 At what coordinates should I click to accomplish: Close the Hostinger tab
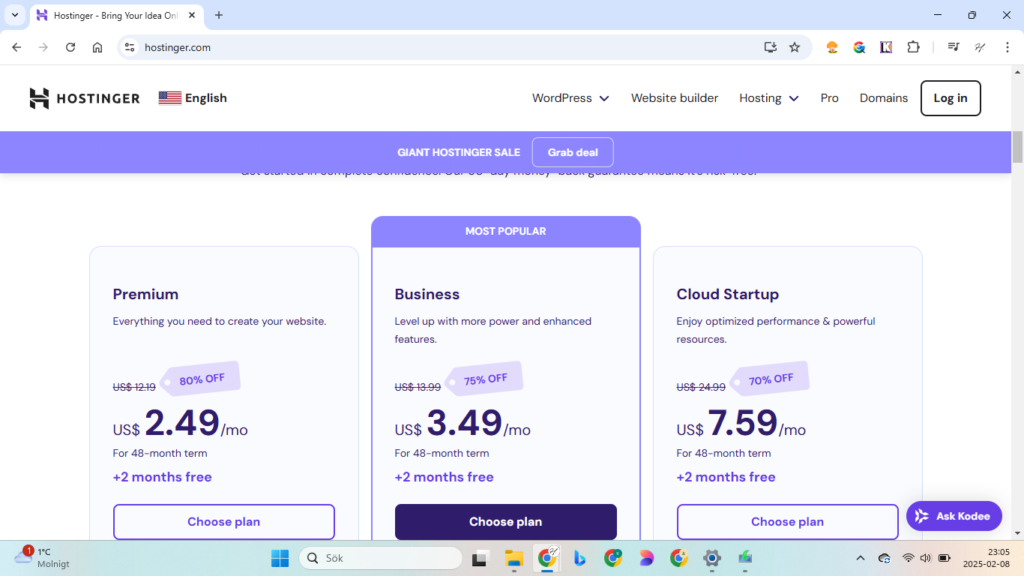pyautogui.click(x=192, y=15)
